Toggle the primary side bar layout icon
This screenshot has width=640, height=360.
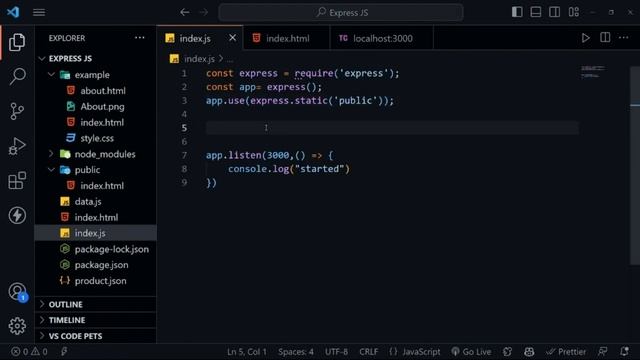517,12
